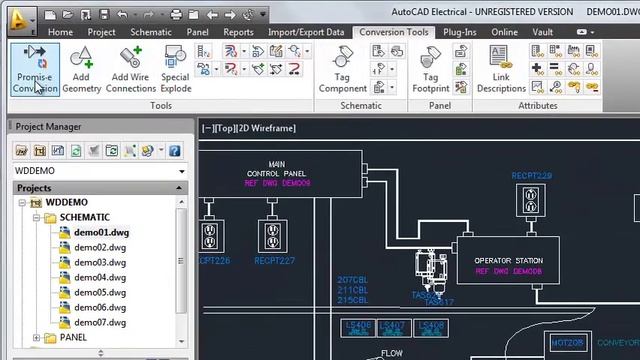Screen dimensions: 640x360
Task: Click the Redo arrow icon
Action: pos(148,16)
